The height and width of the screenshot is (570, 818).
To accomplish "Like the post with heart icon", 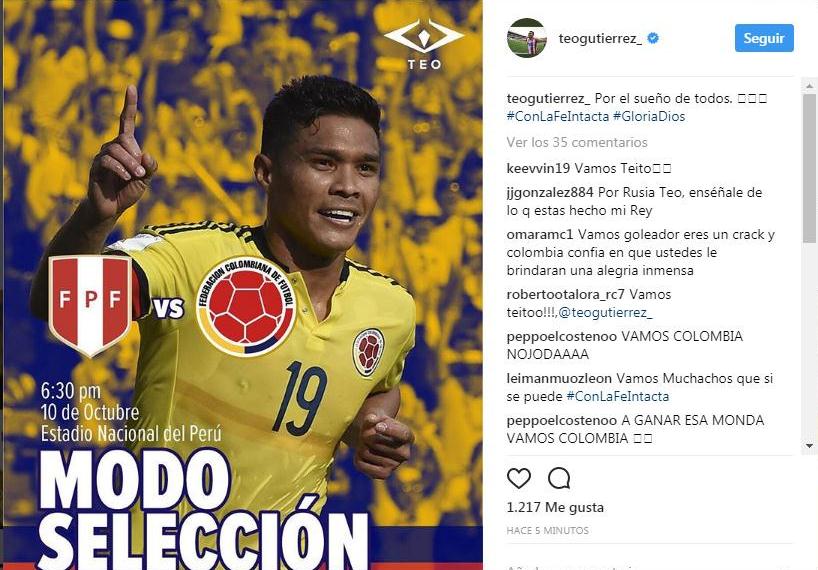I will 519,478.
